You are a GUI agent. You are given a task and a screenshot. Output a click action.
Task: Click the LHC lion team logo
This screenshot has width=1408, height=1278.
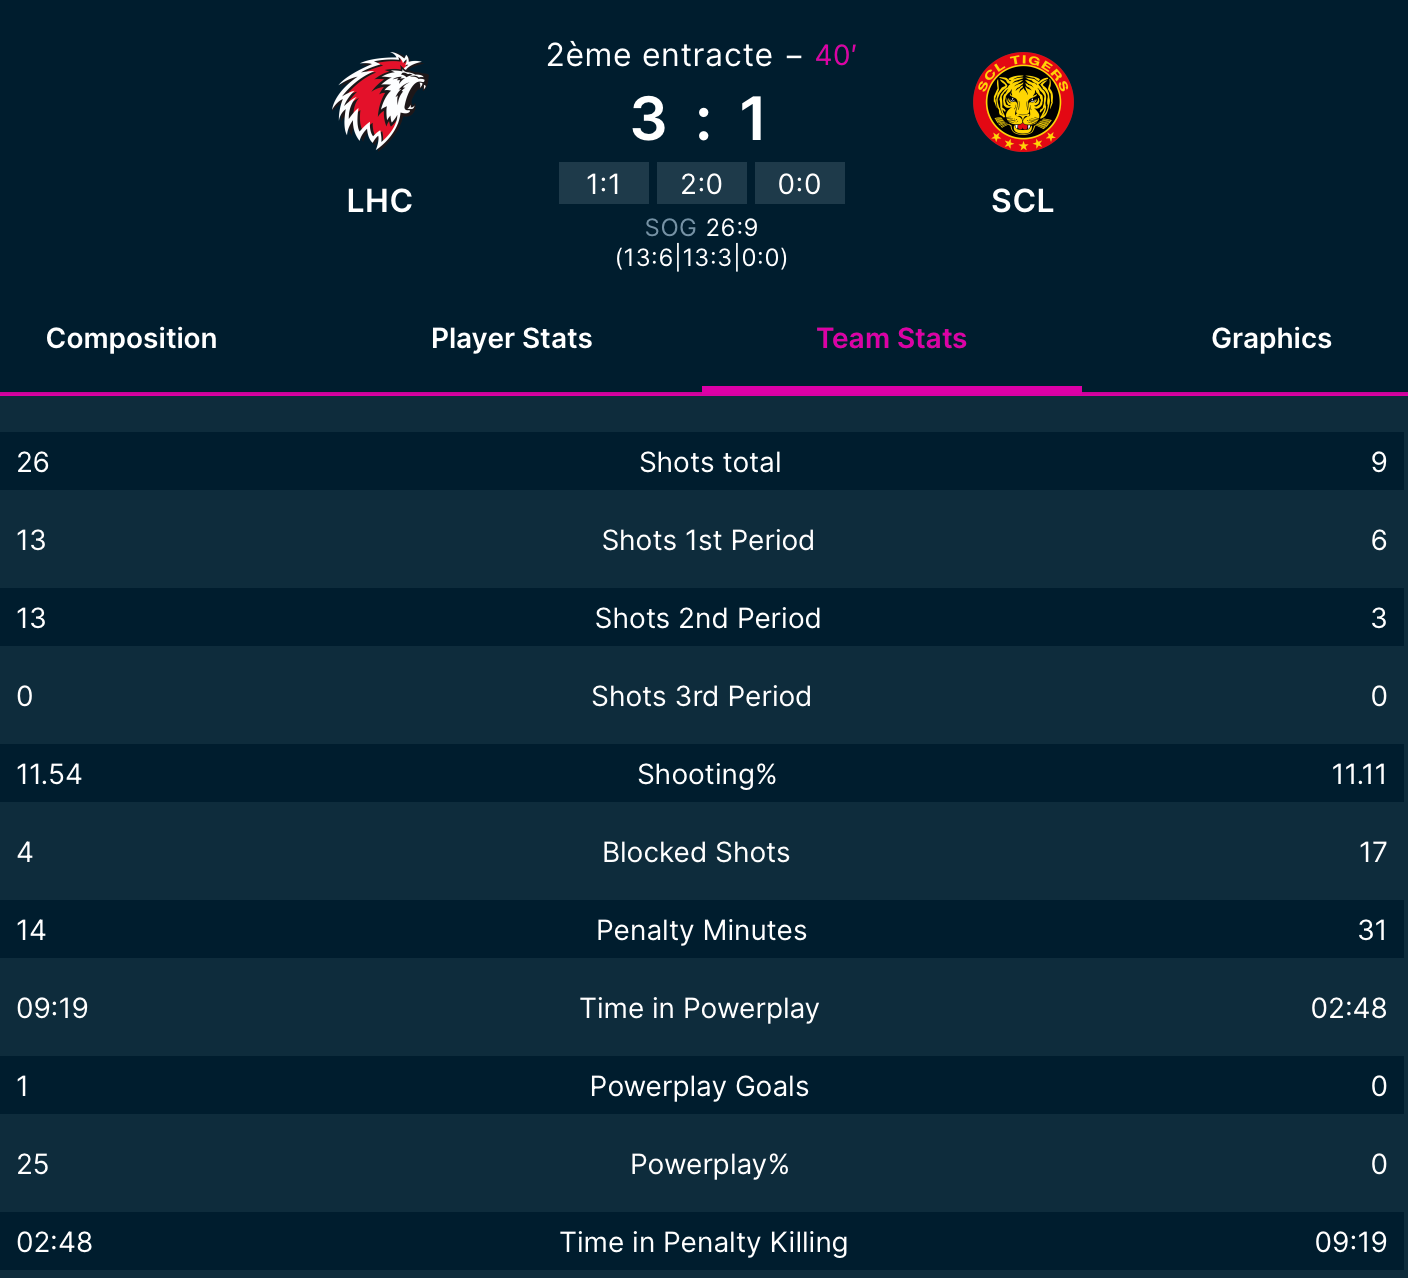[379, 101]
